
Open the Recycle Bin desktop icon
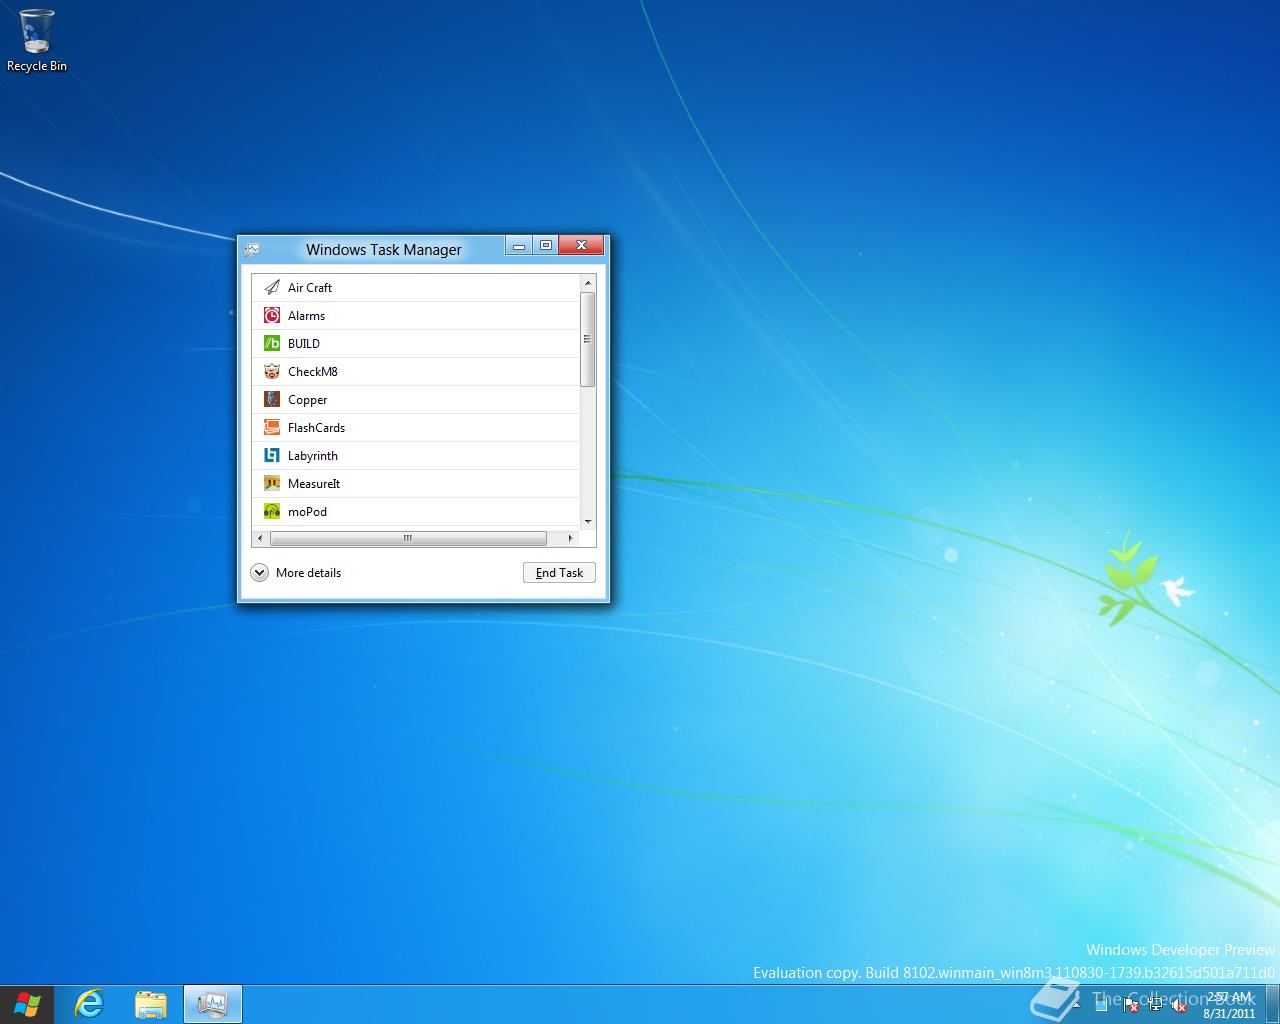click(37, 41)
